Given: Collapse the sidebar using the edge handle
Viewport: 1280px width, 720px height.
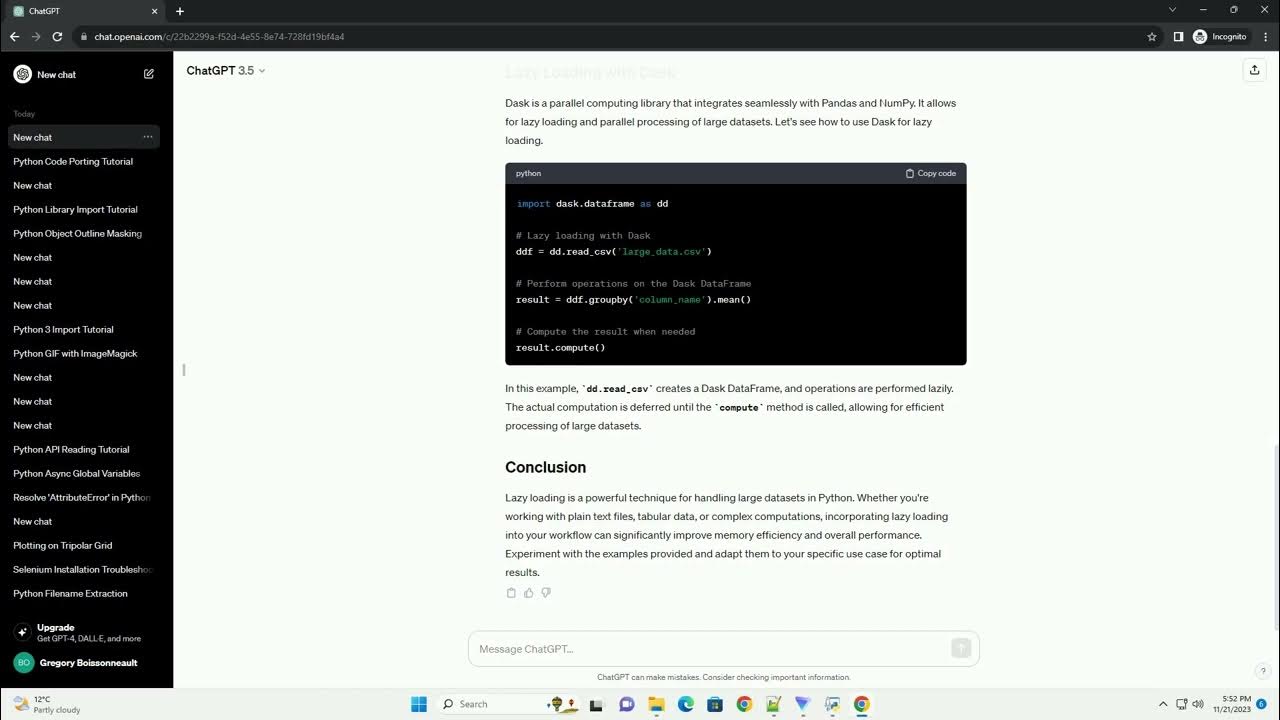Looking at the screenshot, I should click(184, 370).
